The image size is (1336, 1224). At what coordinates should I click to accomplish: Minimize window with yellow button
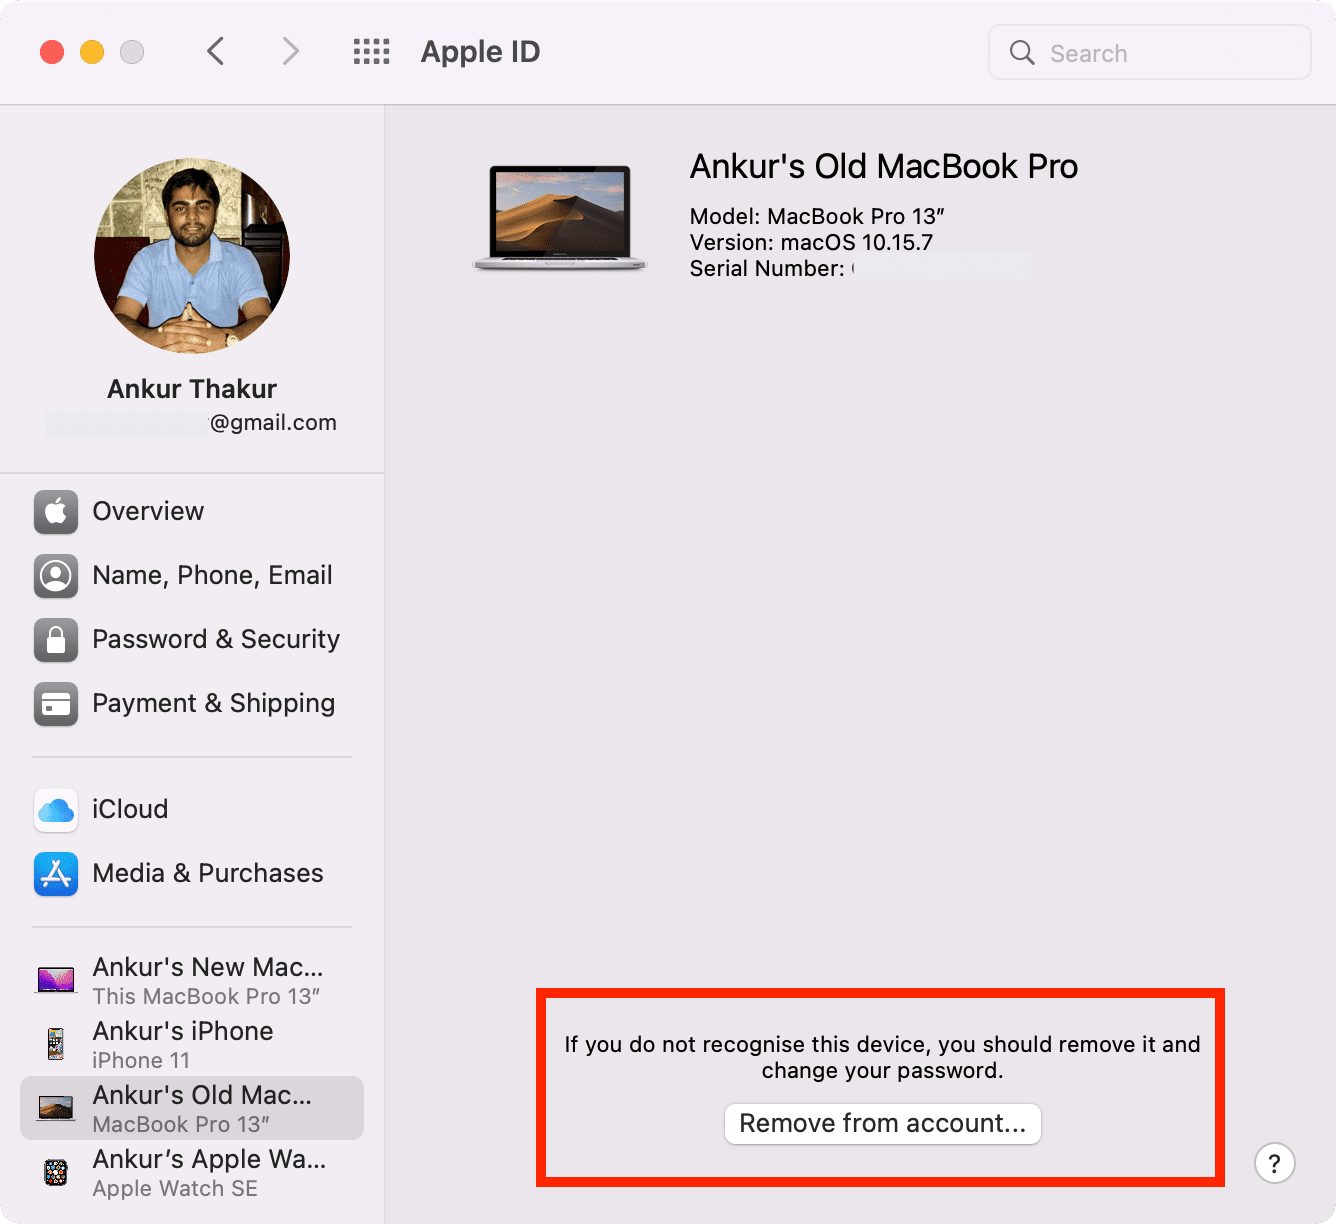(92, 52)
